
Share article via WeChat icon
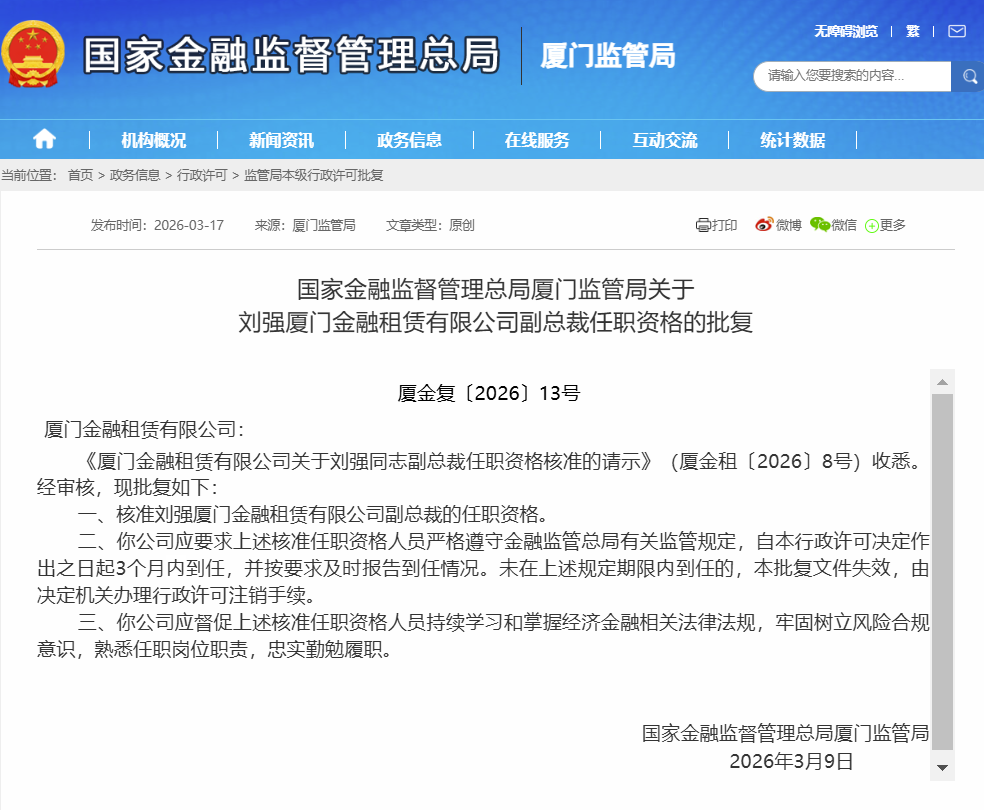pyautogui.click(x=820, y=225)
